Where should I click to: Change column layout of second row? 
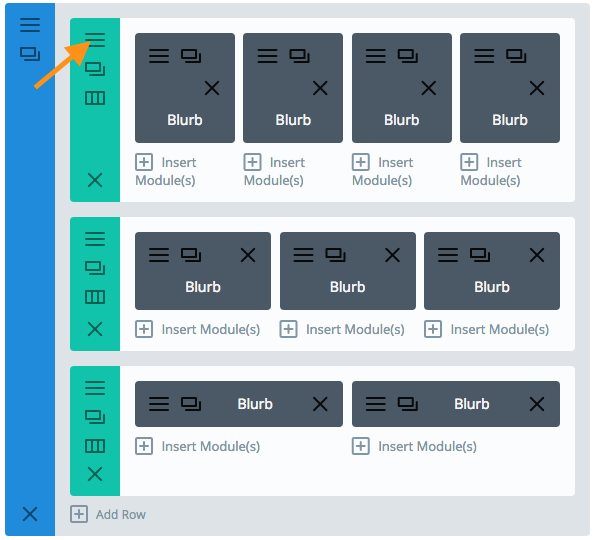point(95,297)
